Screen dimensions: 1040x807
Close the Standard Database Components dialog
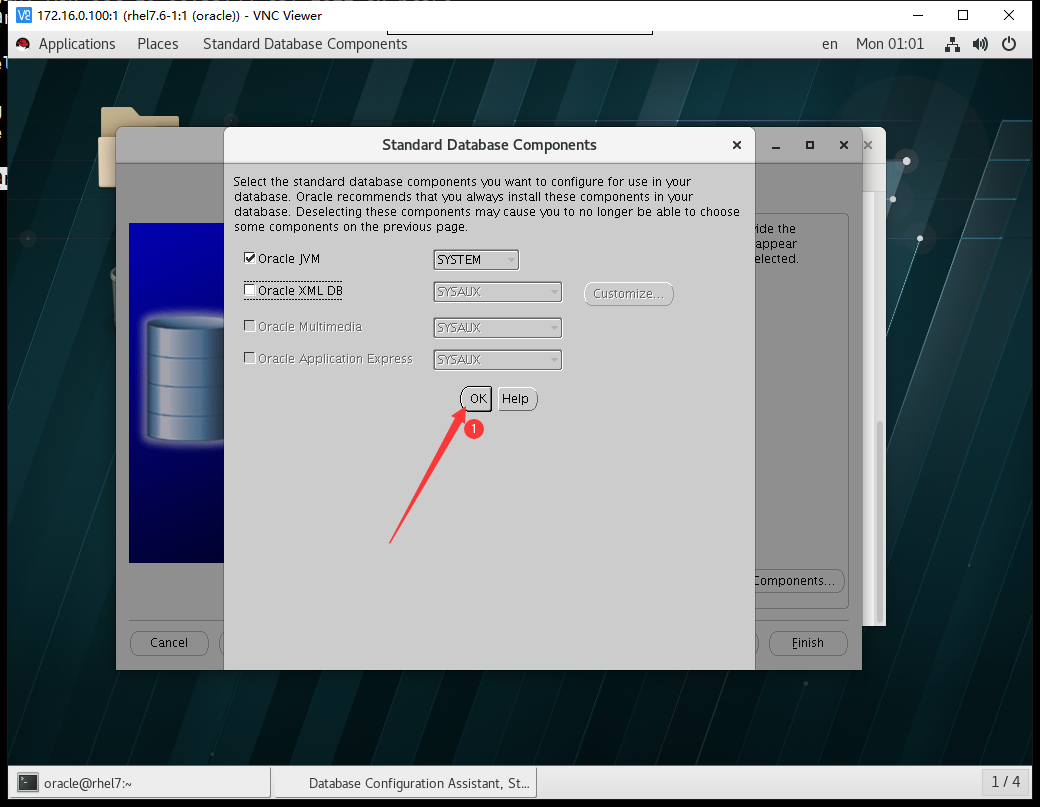[x=736, y=145]
